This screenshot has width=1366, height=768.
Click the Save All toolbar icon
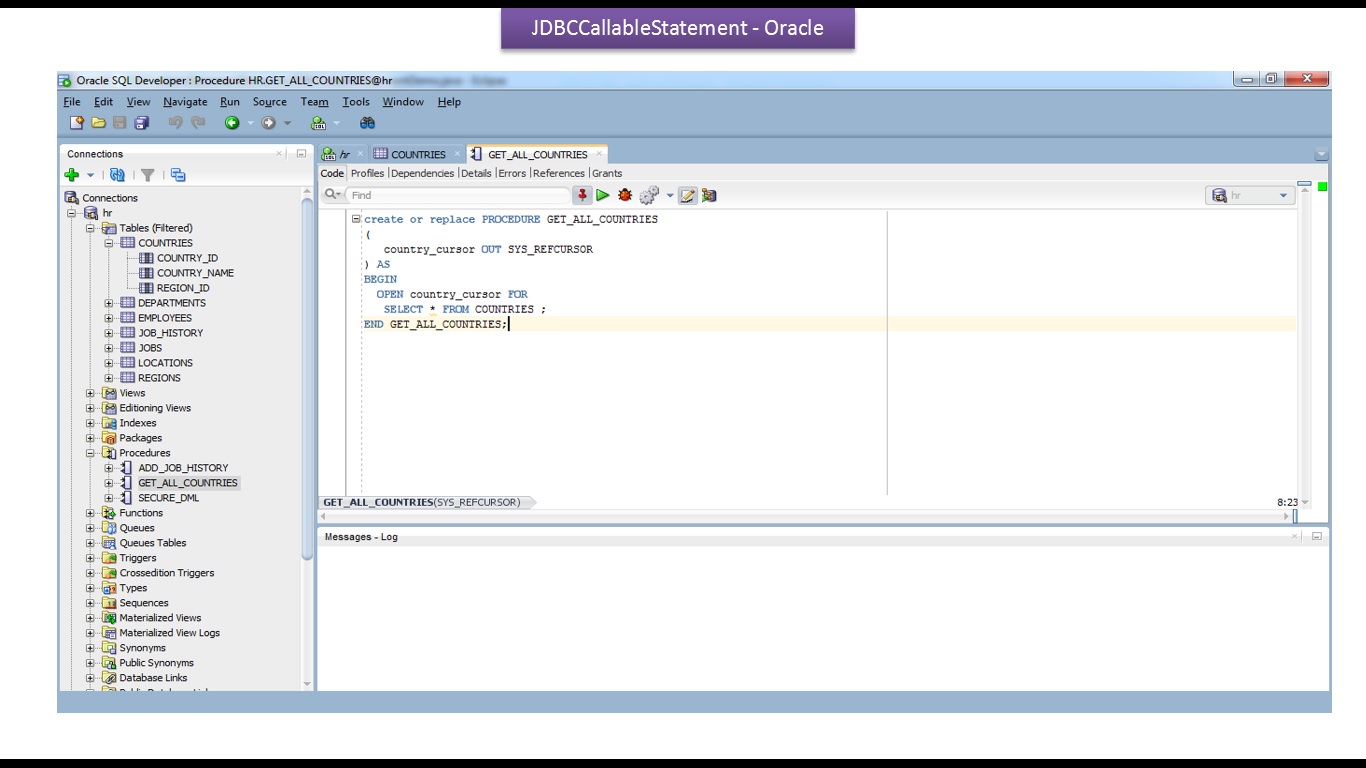coord(142,123)
